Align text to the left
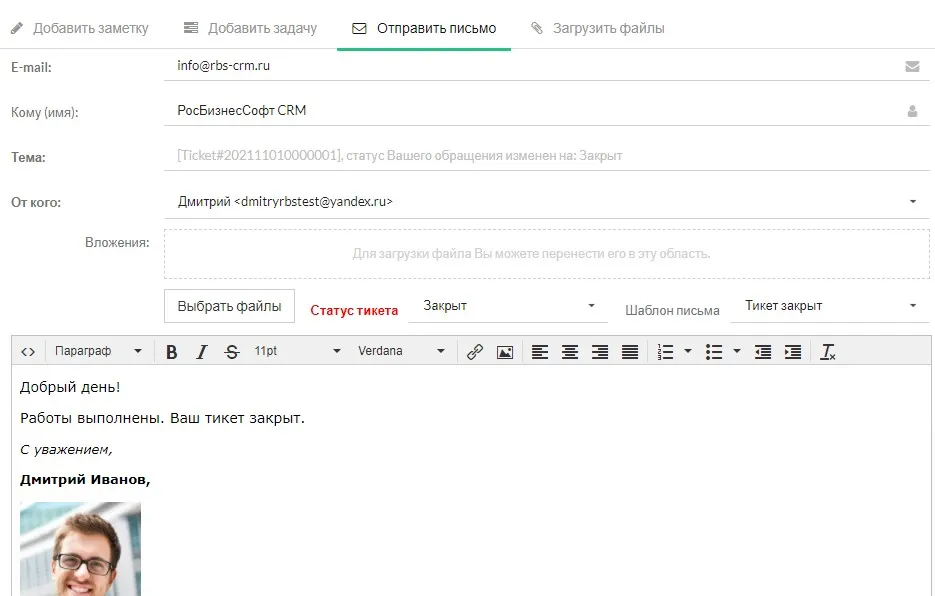Viewport: 935px width, 596px height. (540, 352)
